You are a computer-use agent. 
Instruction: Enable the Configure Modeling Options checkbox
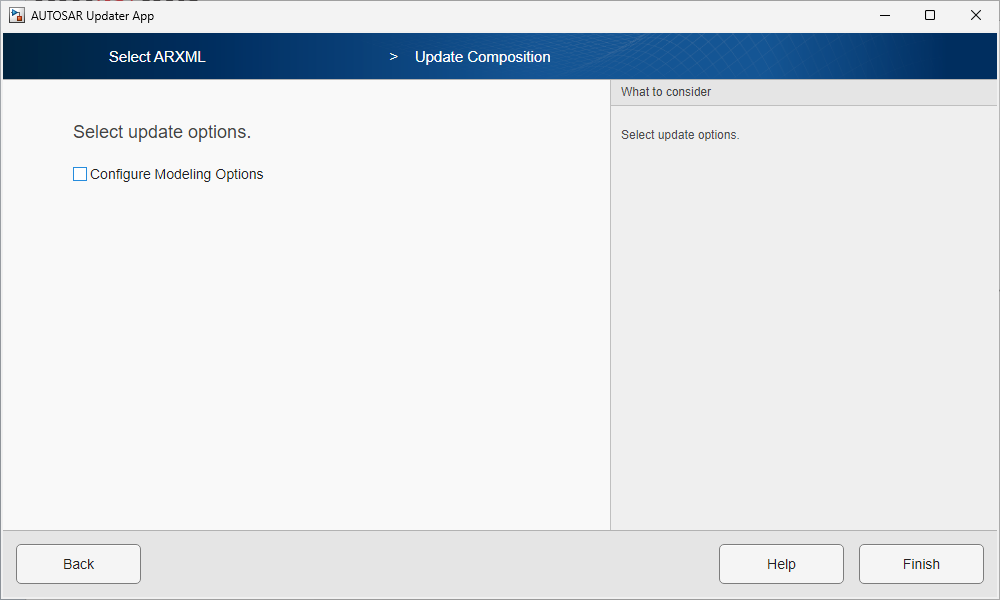click(x=80, y=174)
